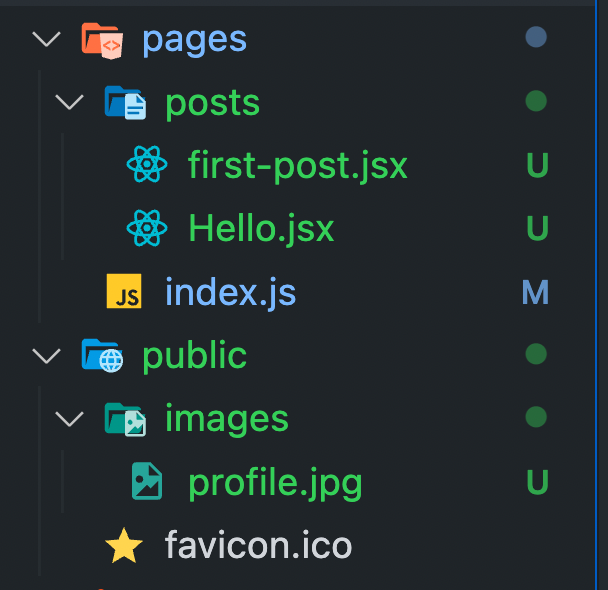Image resolution: width=608 pixels, height=590 pixels.
Task: Open favicon.ico from the public folder
Action: coord(258,545)
